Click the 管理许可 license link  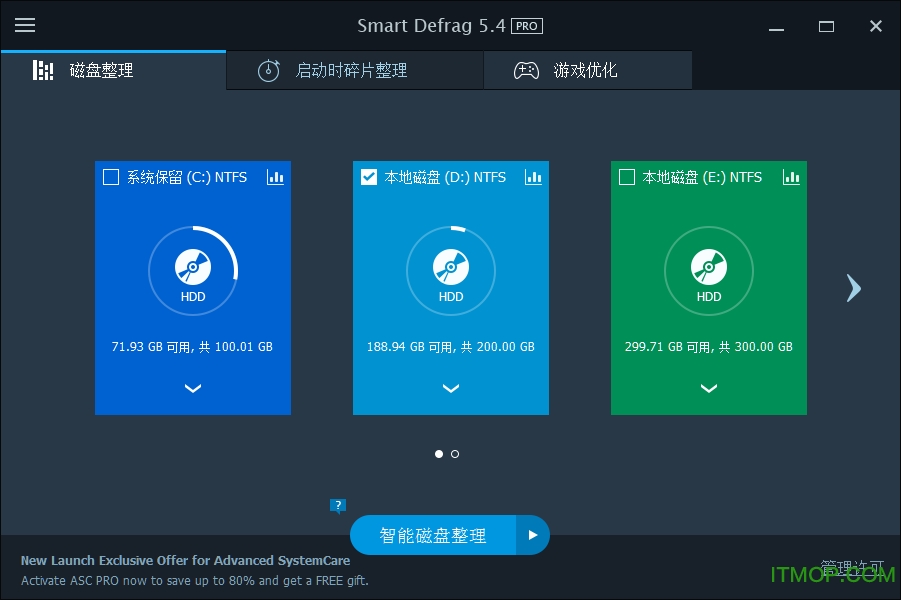852,568
